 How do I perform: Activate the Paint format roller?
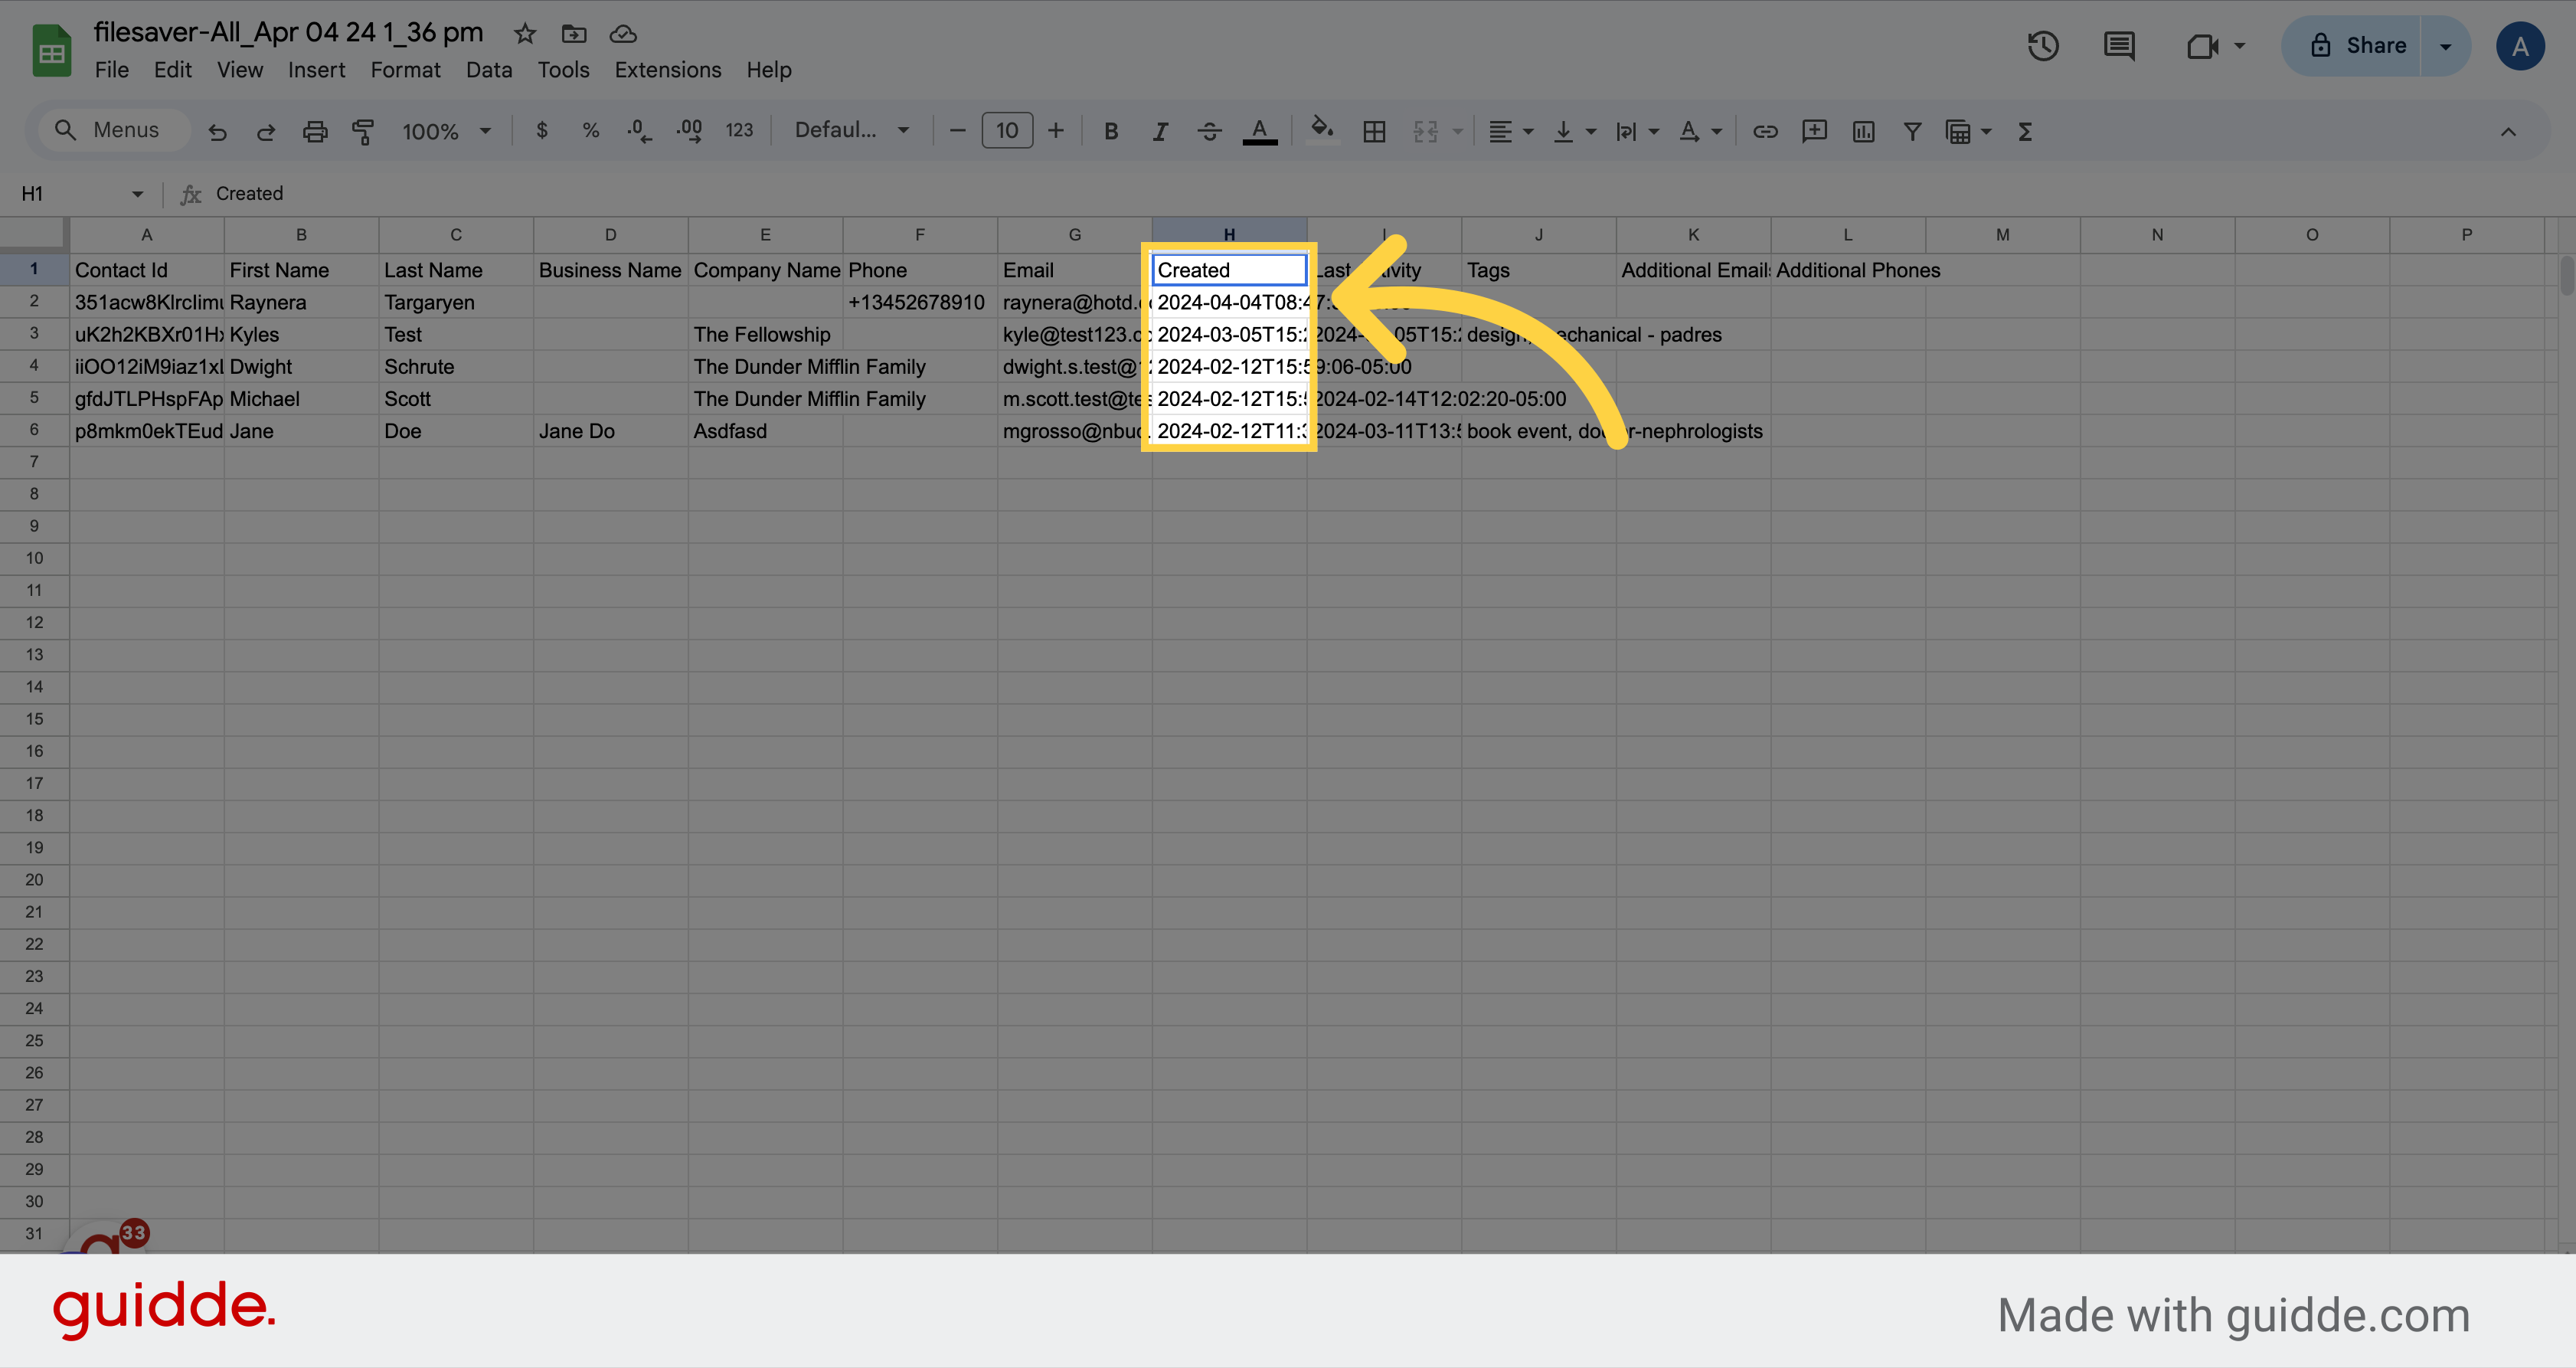coord(363,131)
